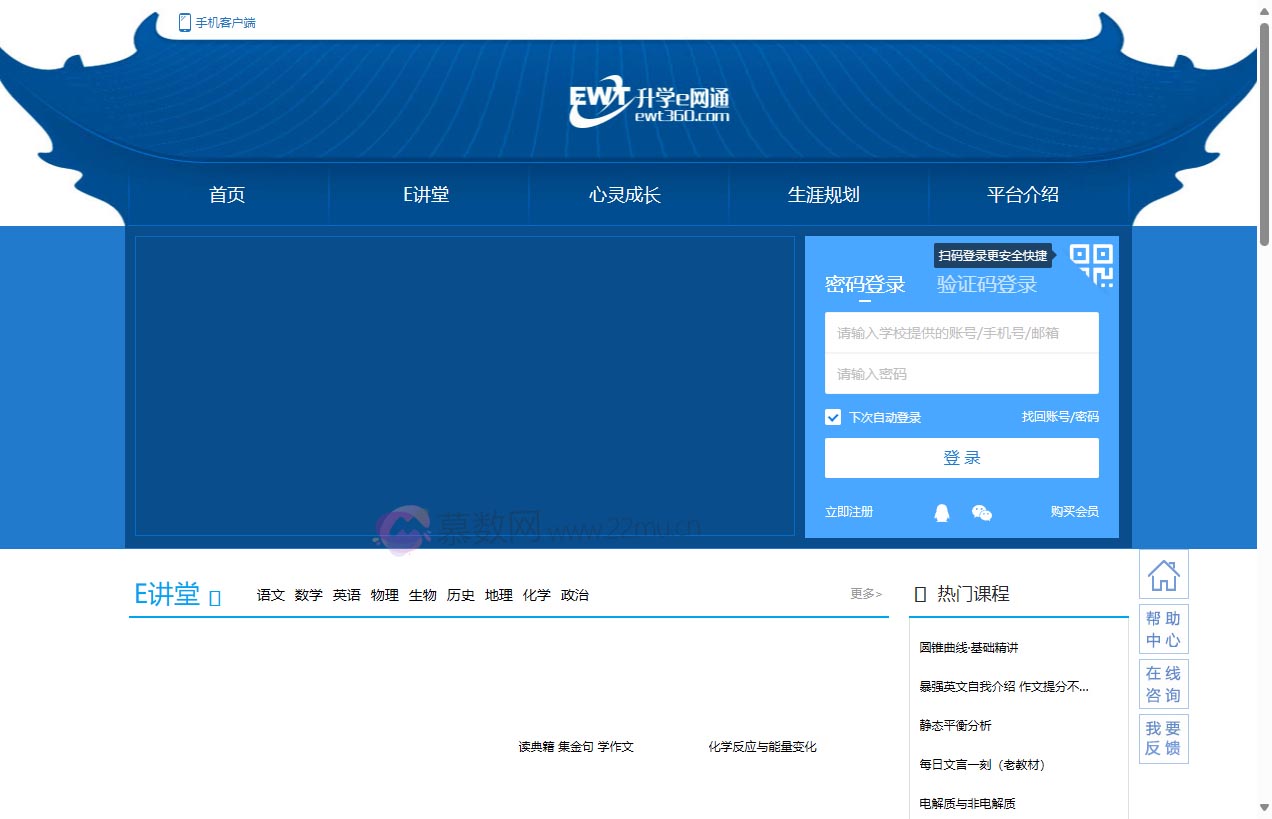
Task: Switch to the 验证码登录 login tab
Action: [988, 284]
